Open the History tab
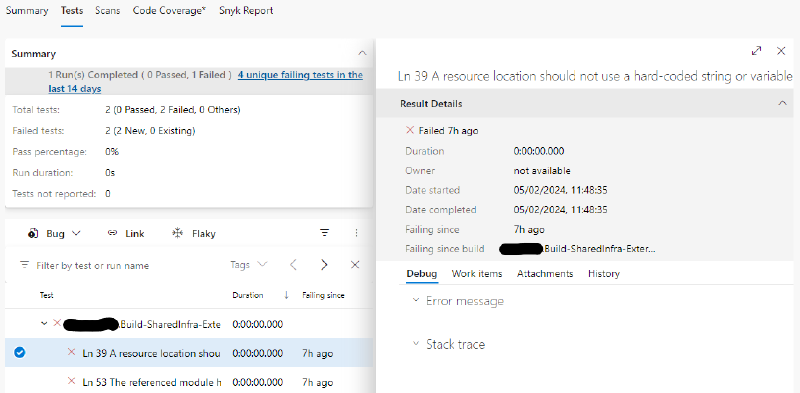The width and height of the screenshot is (800, 393). click(x=604, y=274)
